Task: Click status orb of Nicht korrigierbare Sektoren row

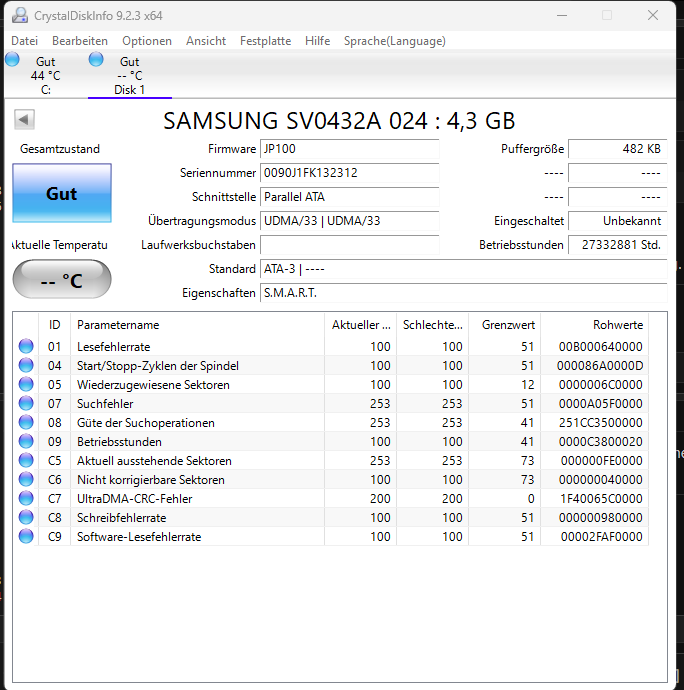Action: click(26, 479)
